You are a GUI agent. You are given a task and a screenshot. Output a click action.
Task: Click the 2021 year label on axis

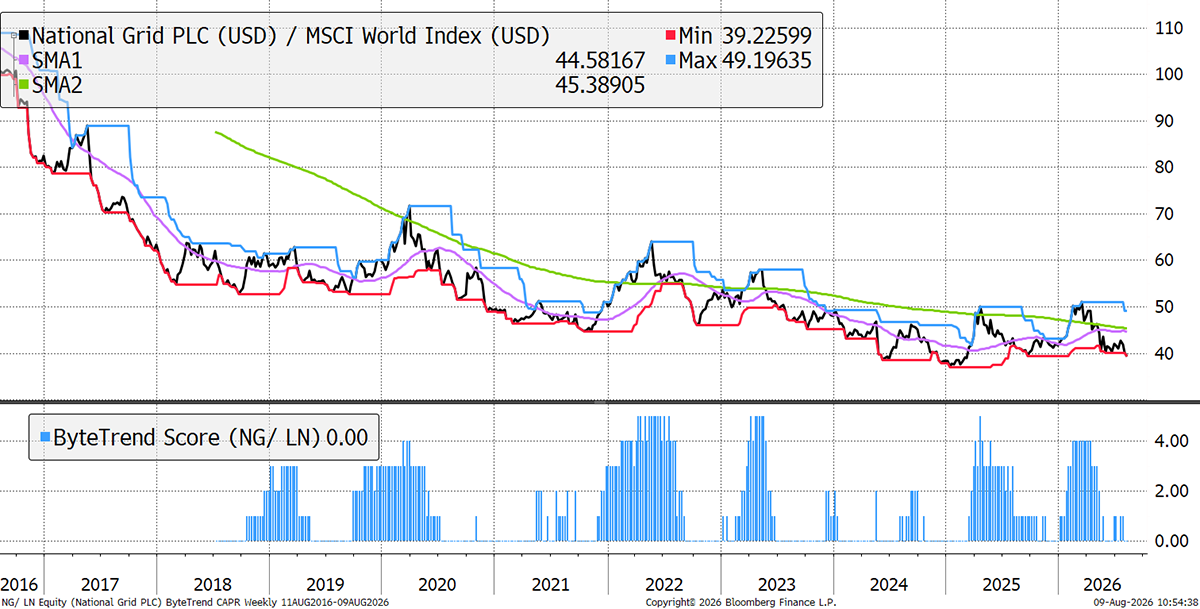[551, 583]
